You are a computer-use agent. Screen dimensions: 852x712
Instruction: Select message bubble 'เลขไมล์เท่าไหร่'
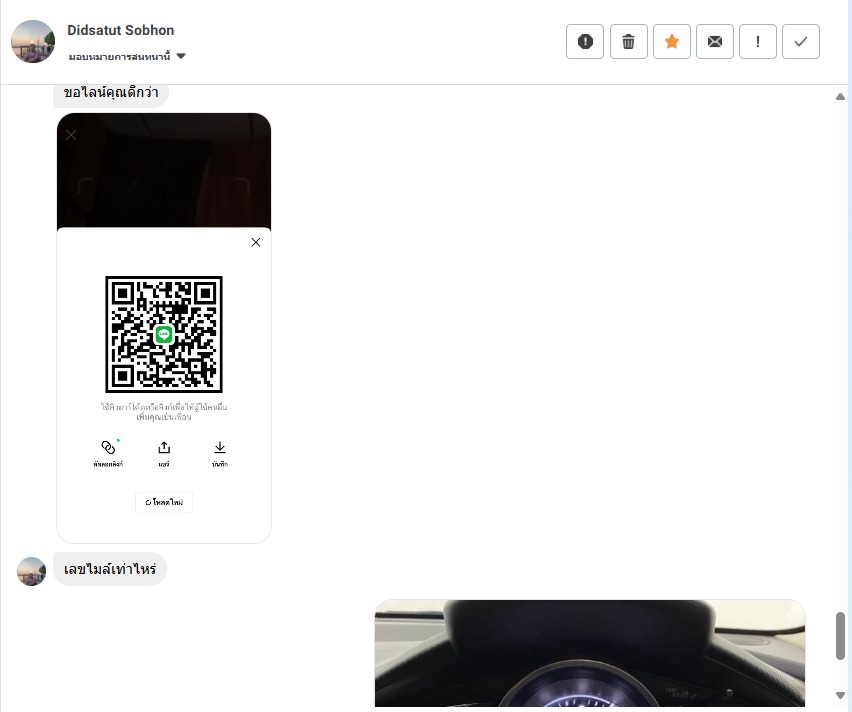[110, 569]
